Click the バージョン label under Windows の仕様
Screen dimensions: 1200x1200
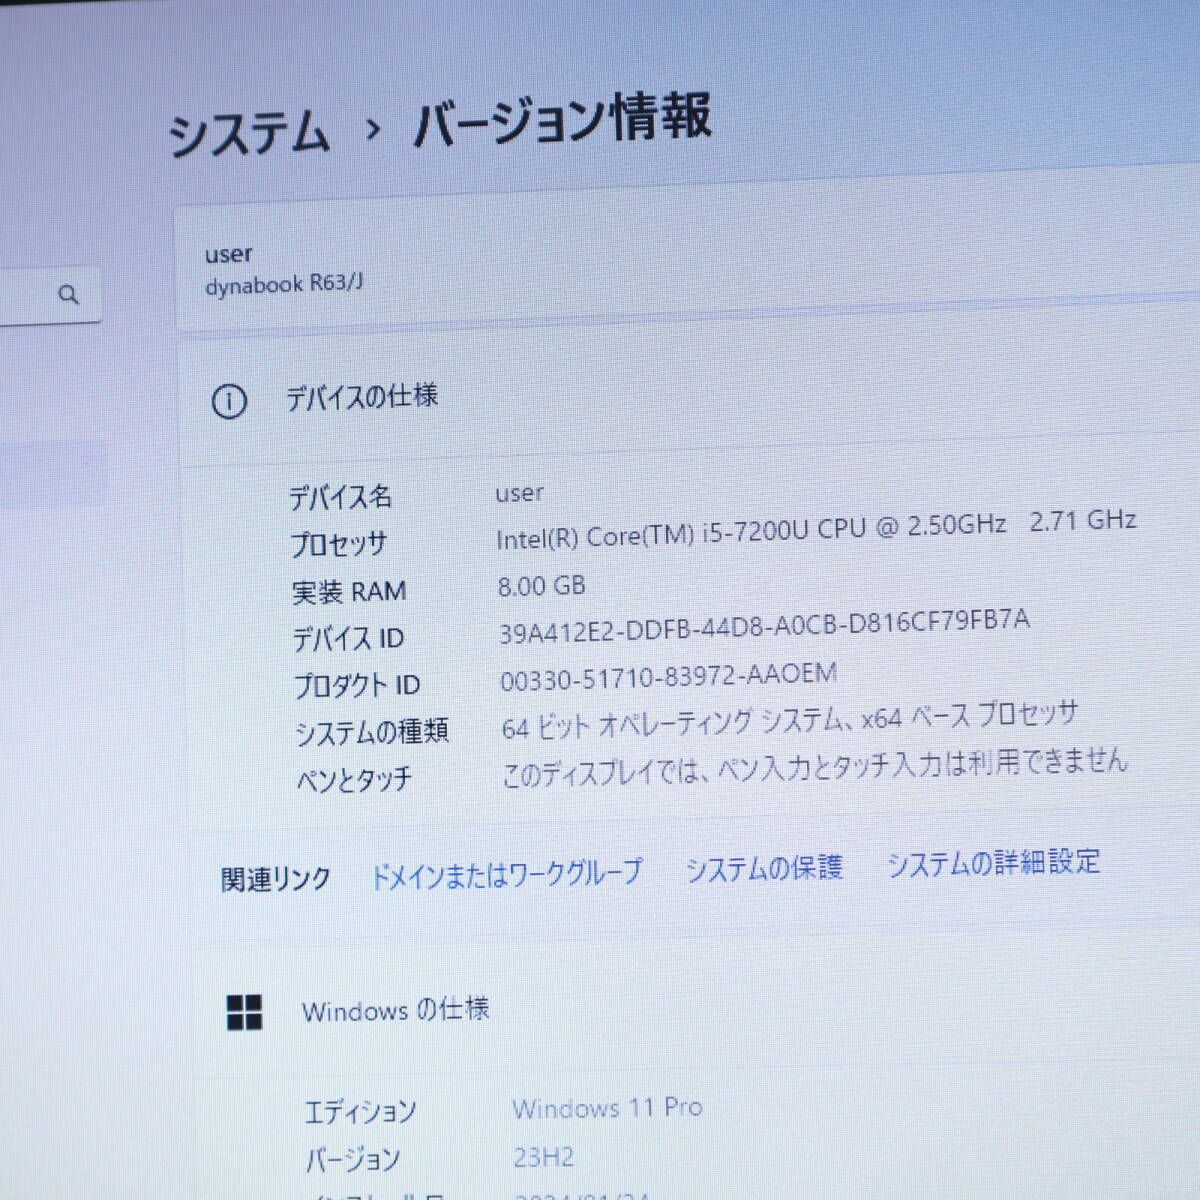click(x=352, y=1160)
